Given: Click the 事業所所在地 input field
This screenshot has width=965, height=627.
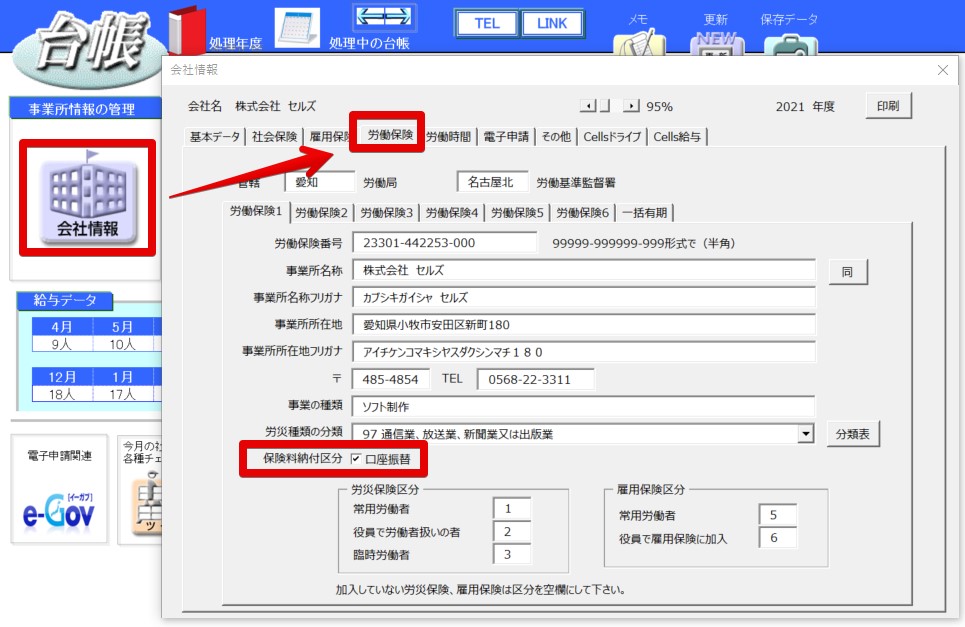Looking at the screenshot, I should (584, 325).
